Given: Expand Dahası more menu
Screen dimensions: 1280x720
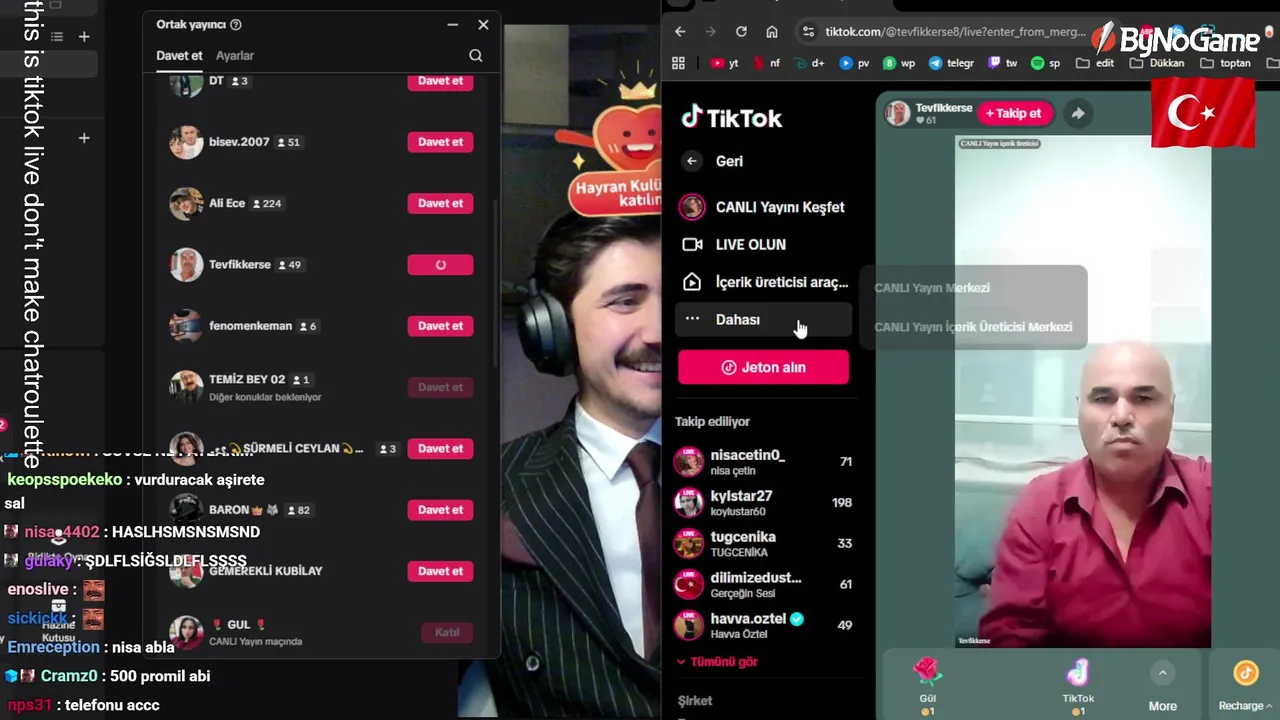Looking at the screenshot, I should pos(763,320).
